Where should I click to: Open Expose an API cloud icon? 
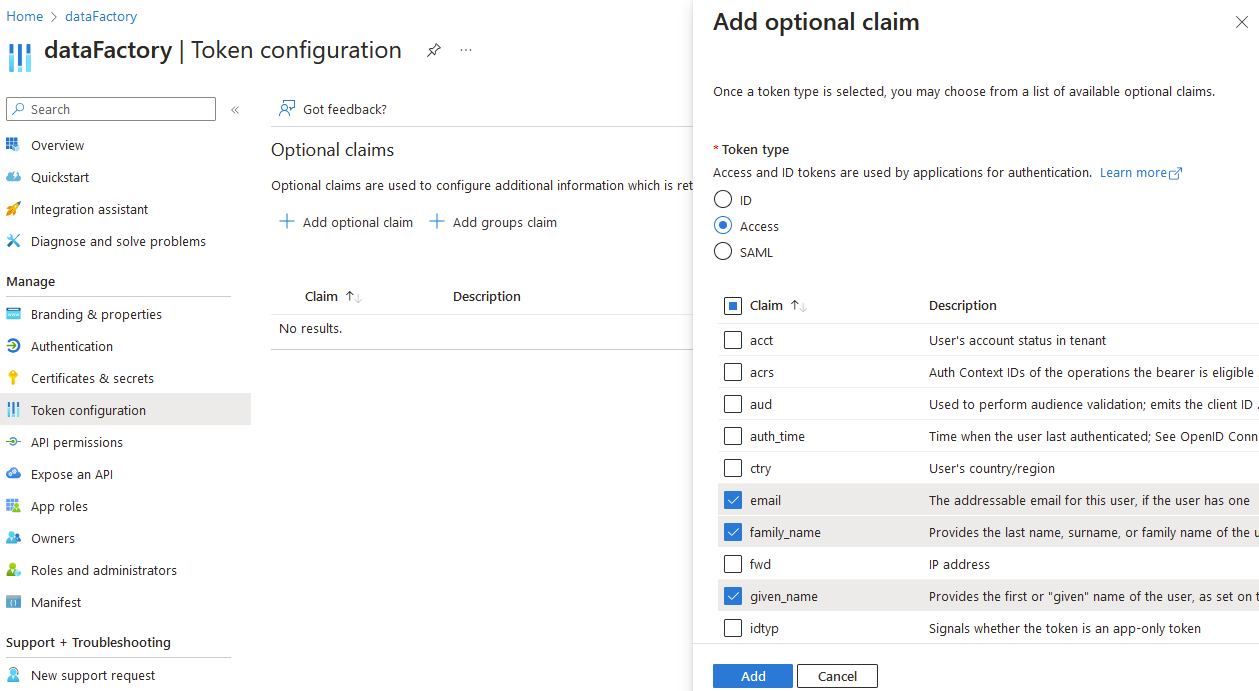tap(13, 474)
